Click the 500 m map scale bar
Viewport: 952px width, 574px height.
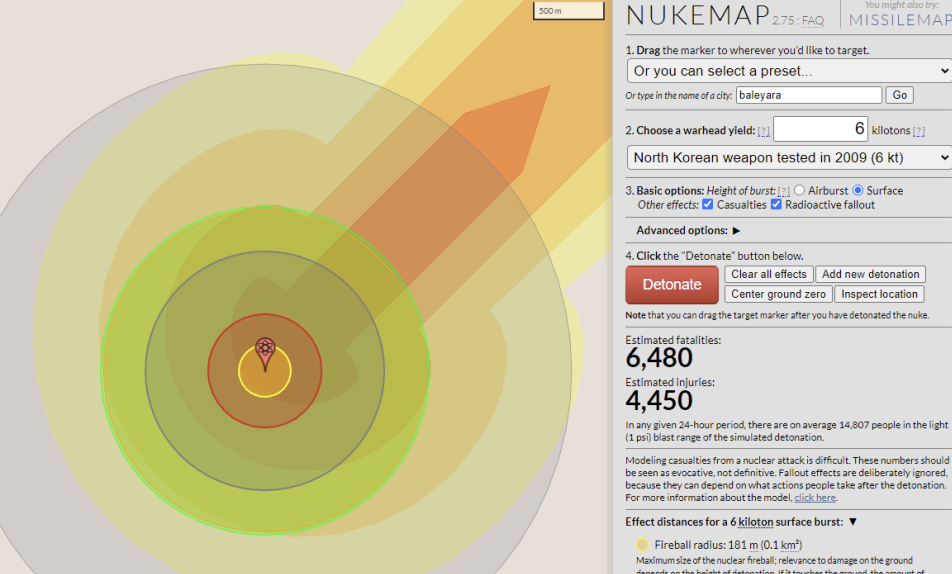569,11
